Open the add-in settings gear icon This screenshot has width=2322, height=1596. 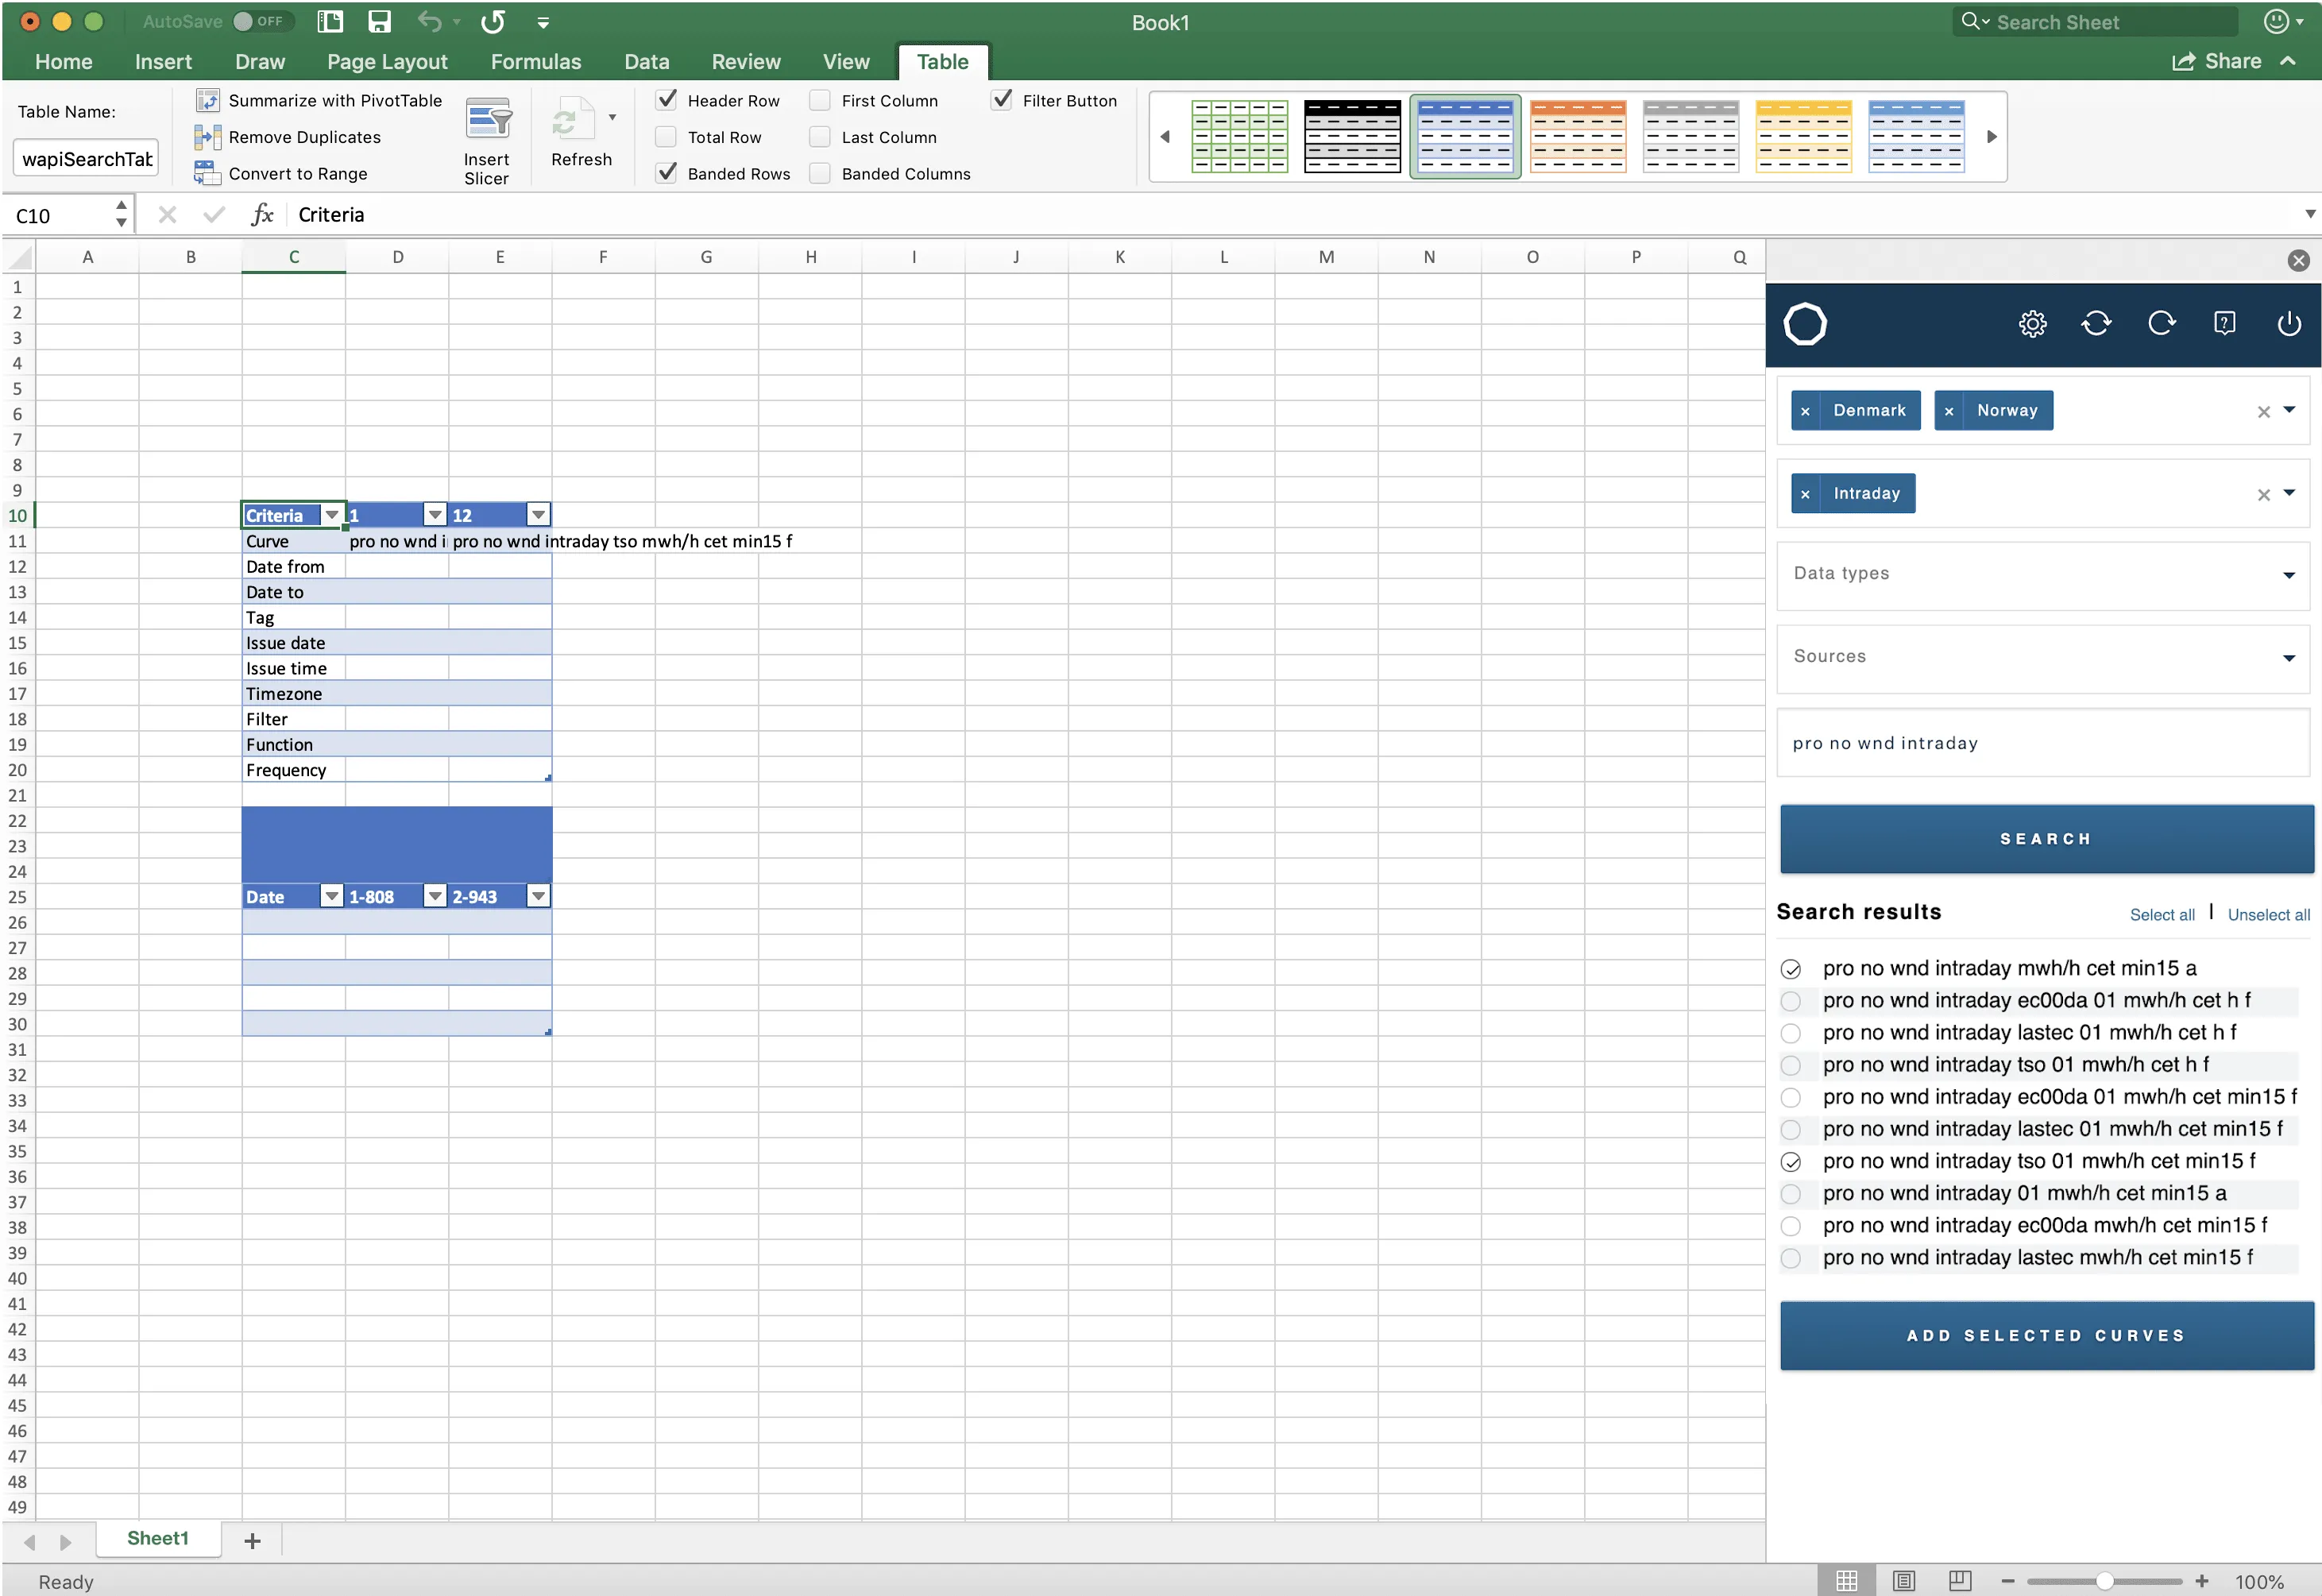click(x=2032, y=324)
